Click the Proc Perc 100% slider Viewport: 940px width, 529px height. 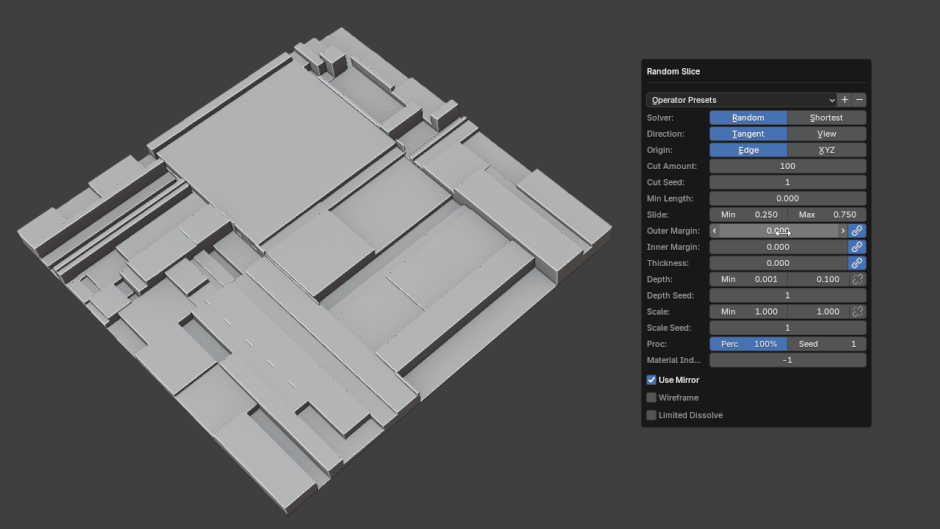tap(748, 344)
